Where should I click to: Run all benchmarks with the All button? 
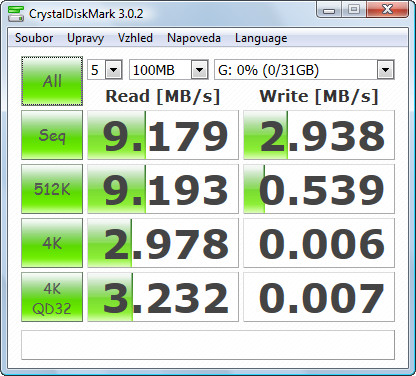click(x=52, y=81)
